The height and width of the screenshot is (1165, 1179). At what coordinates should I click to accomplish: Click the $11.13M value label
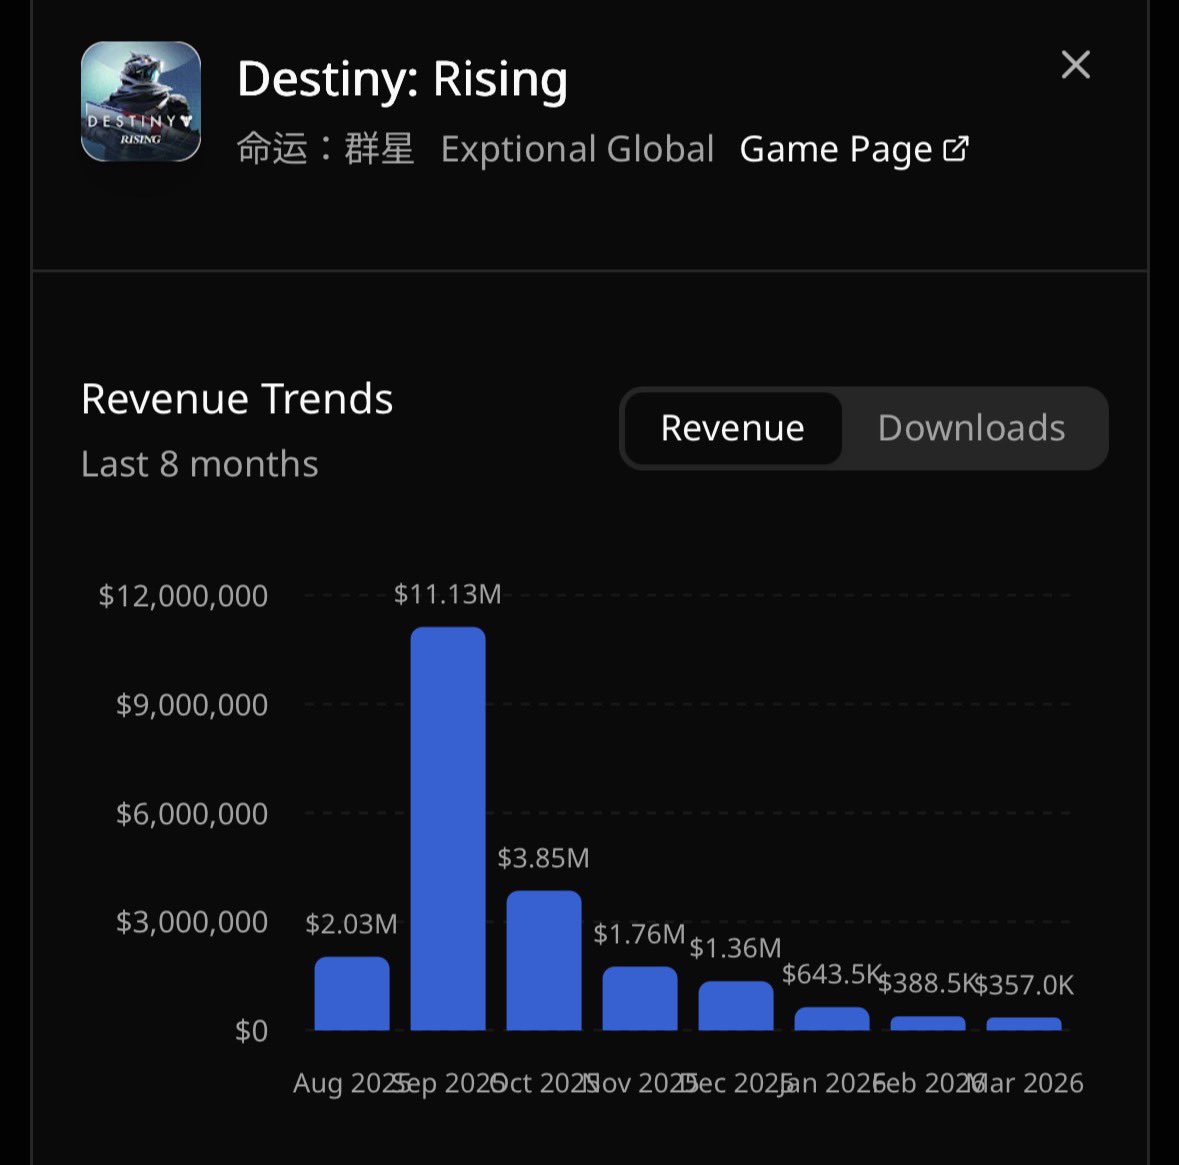[447, 594]
